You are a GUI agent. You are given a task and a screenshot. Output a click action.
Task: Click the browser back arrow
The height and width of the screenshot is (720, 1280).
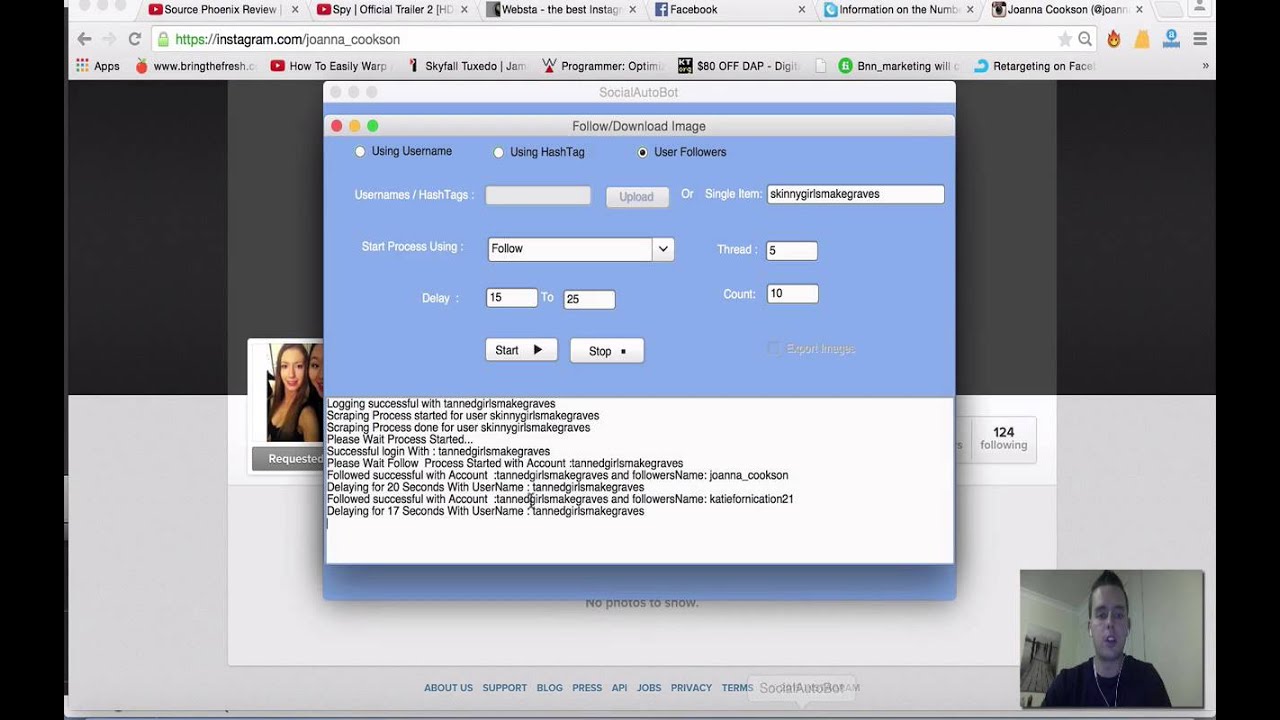click(84, 39)
